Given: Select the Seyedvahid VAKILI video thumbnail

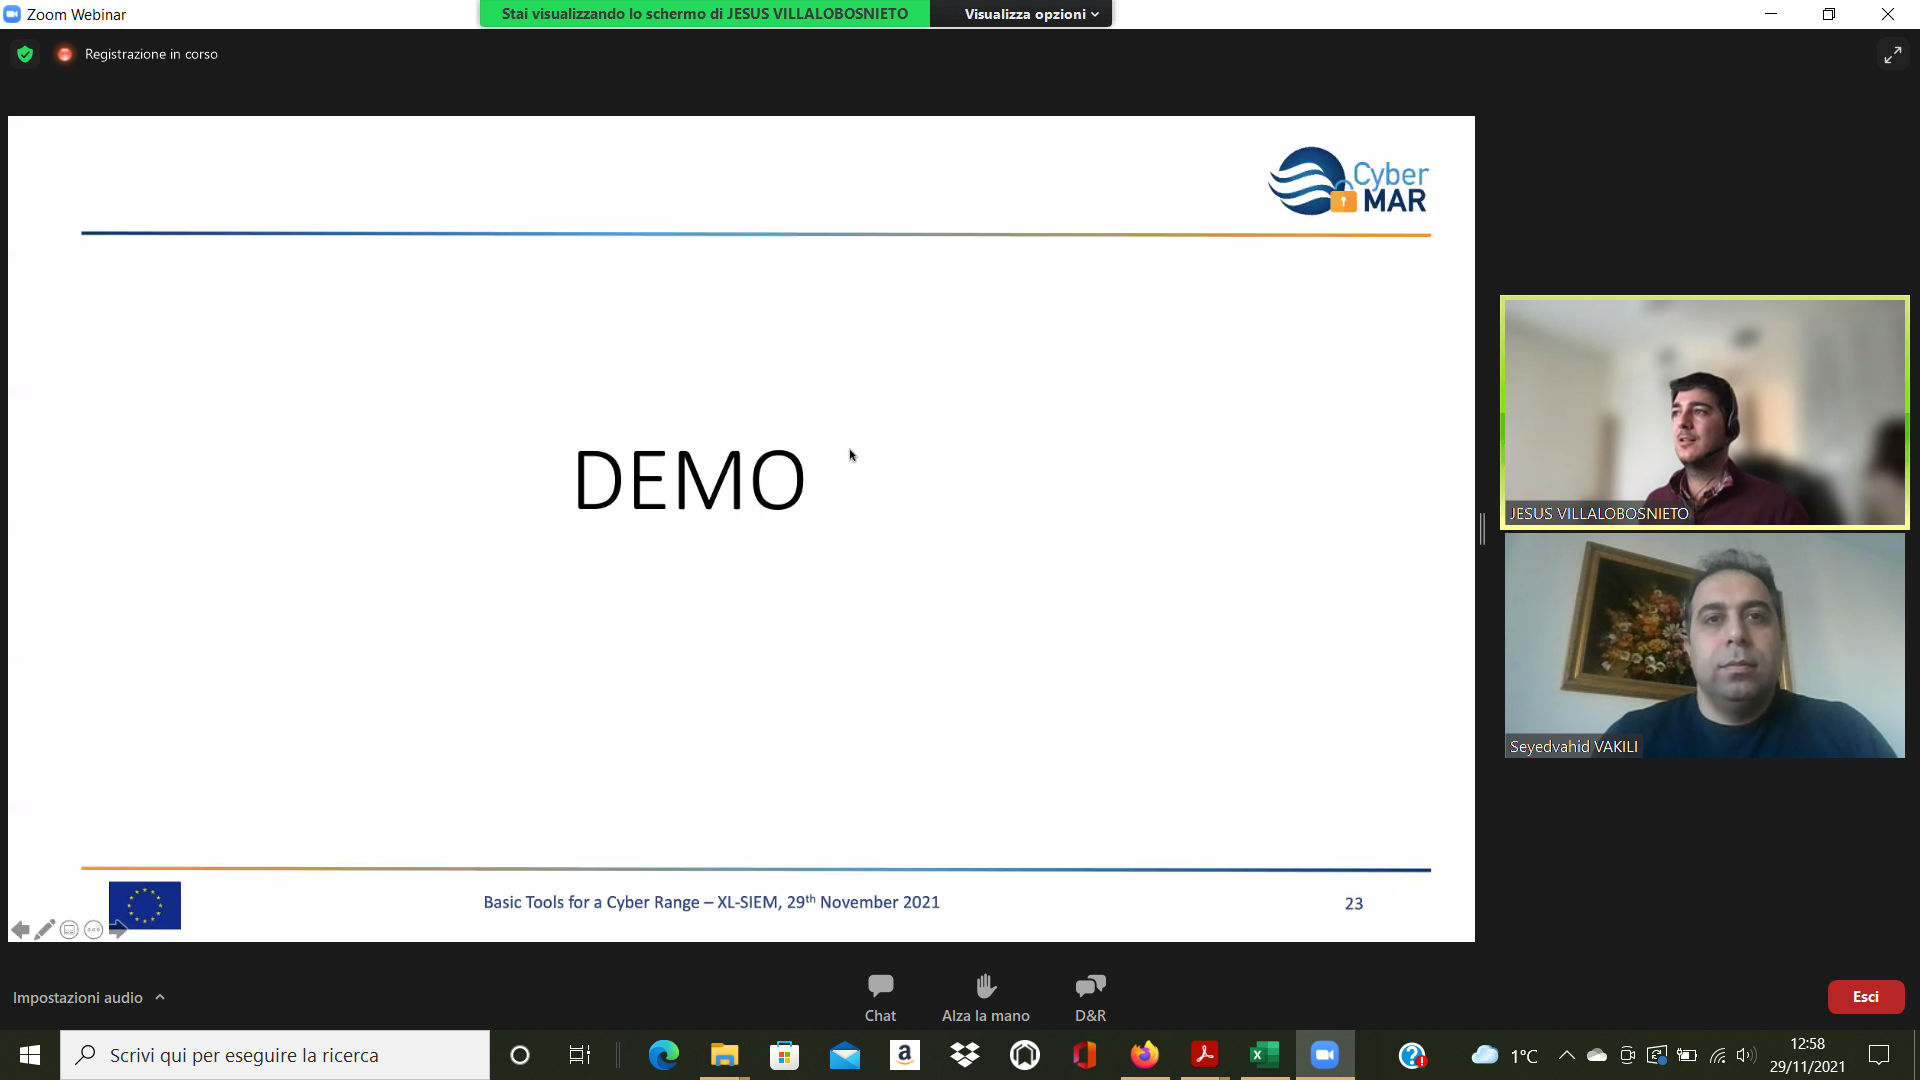Looking at the screenshot, I should (x=1704, y=645).
